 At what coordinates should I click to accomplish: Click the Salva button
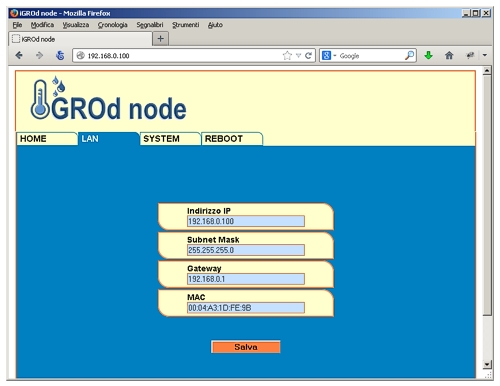pos(246,347)
